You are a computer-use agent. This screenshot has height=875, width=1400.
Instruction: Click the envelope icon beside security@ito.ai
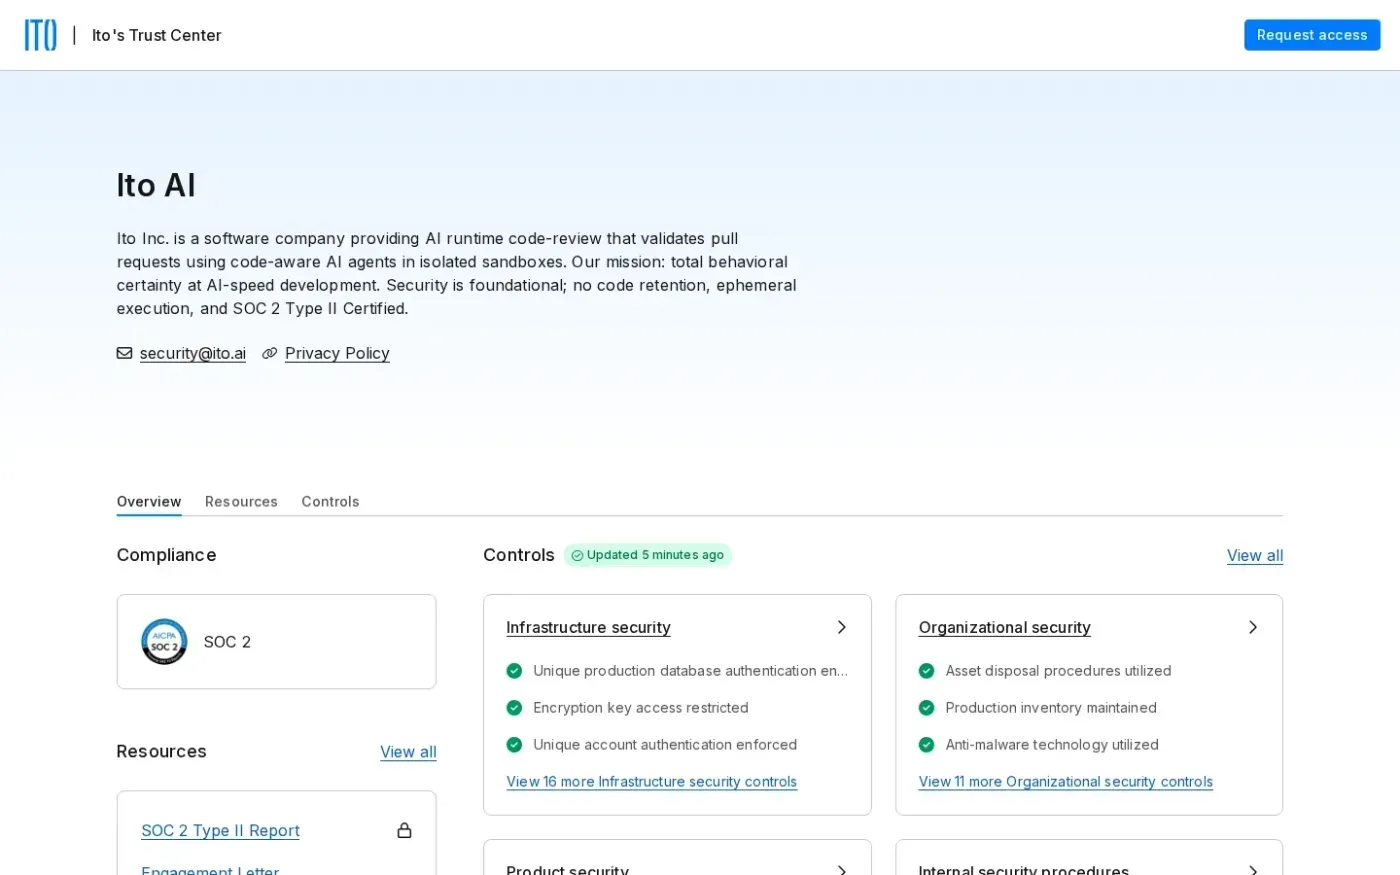tap(124, 353)
